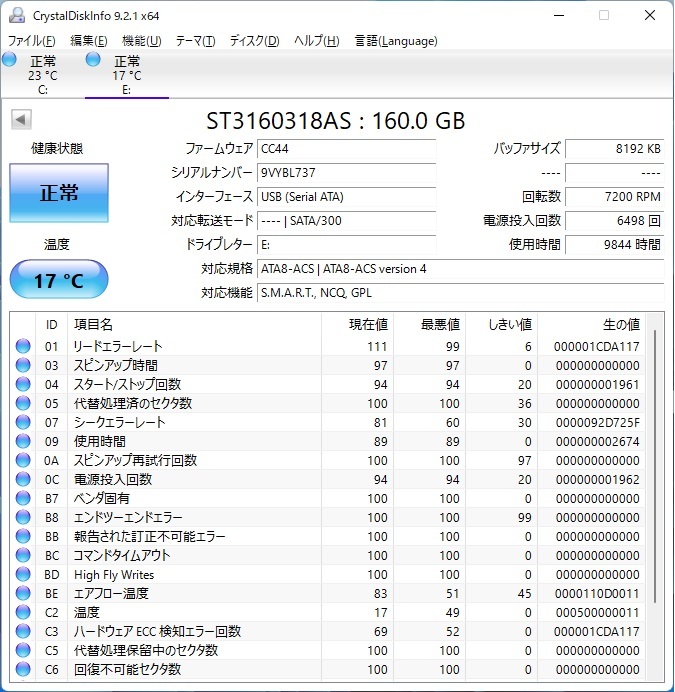675x692 pixels.
Task: Click the 正常 health status button
Action: [58, 193]
